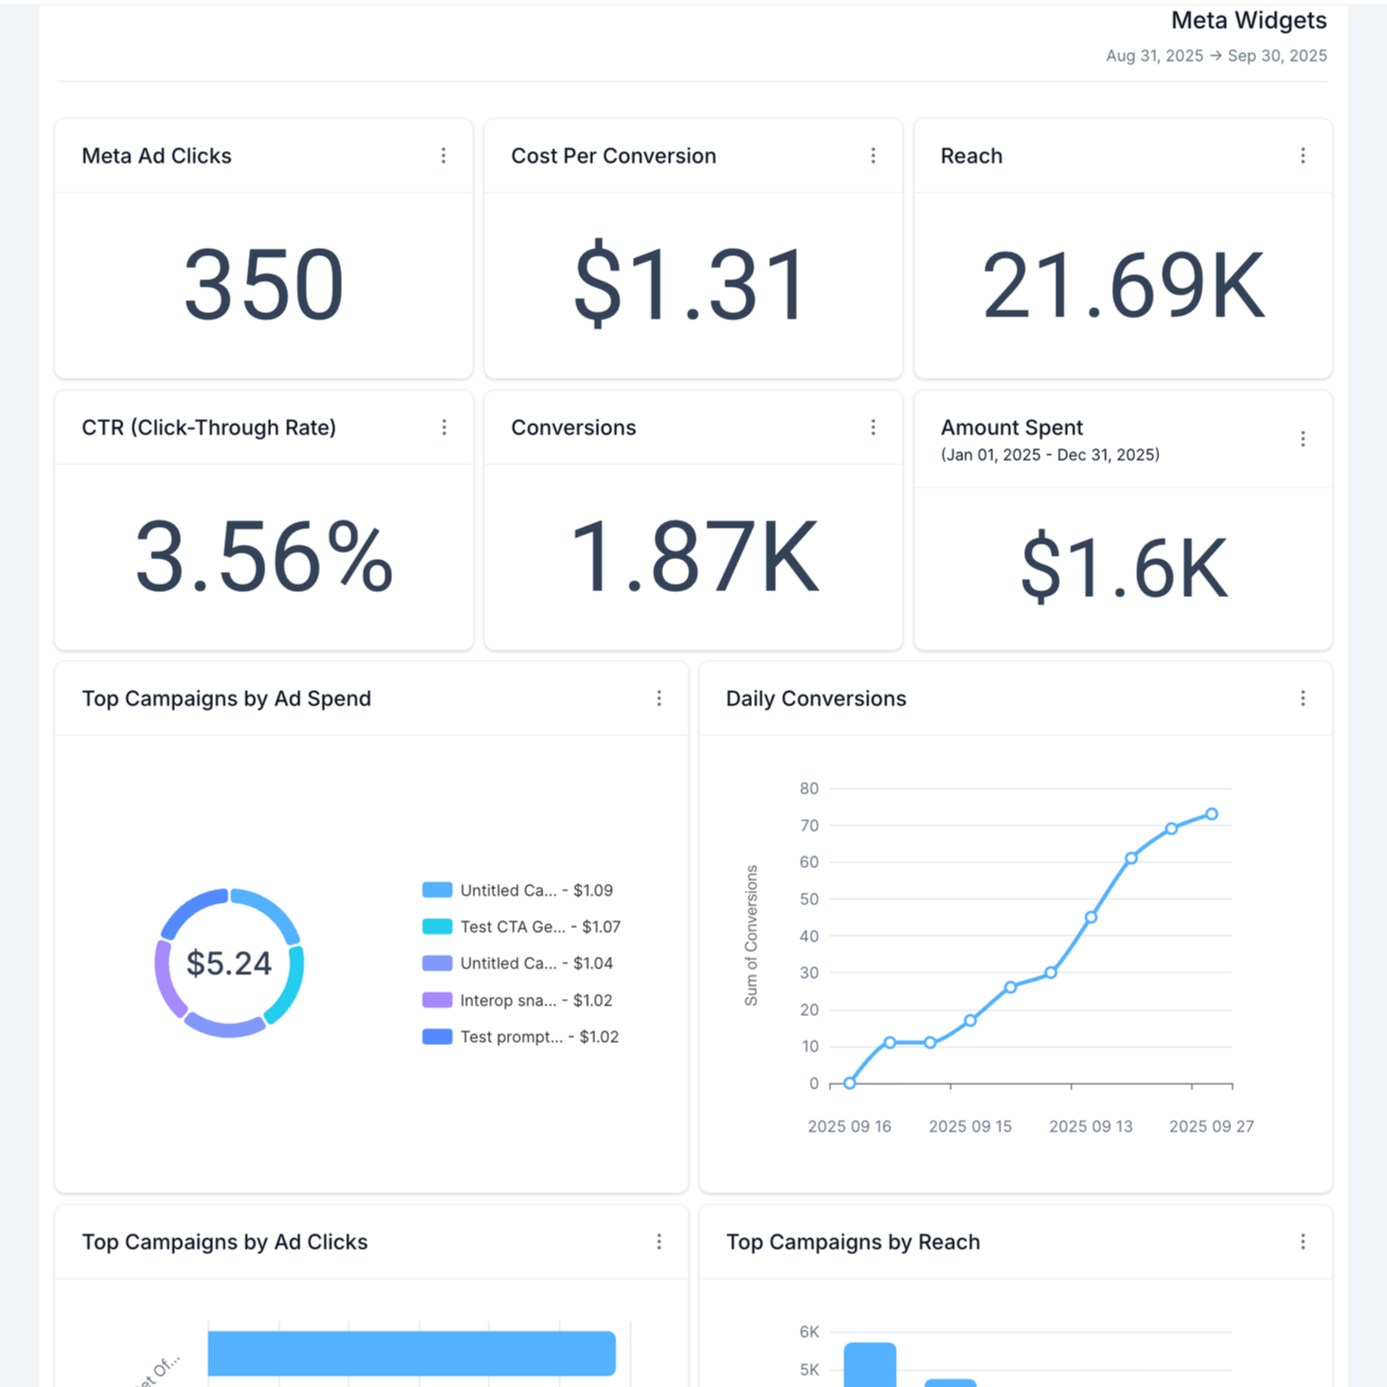Image resolution: width=1387 pixels, height=1387 pixels.
Task: Click the 350 Meta Ad Clicks value
Action: coord(264,286)
